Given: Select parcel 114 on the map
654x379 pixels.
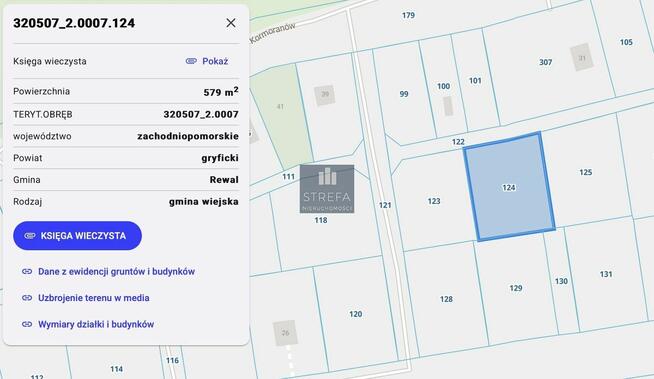Looking at the screenshot, I should 116,369.
